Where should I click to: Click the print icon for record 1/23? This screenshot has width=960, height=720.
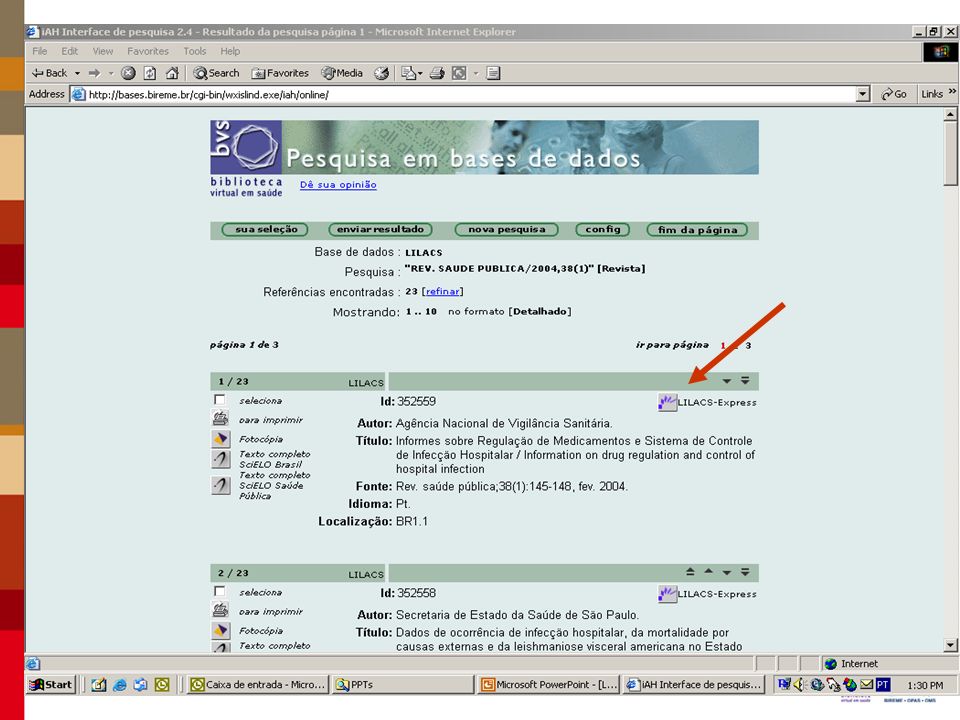pyautogui.click(x=220, y=419)
